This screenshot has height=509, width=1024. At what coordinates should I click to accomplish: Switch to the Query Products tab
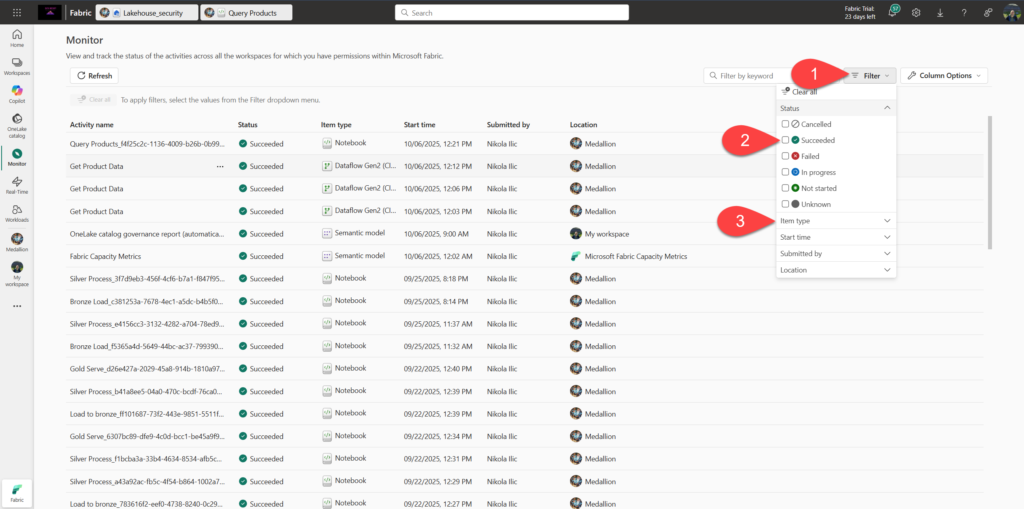pyautogui.click(x=246, y=13)
